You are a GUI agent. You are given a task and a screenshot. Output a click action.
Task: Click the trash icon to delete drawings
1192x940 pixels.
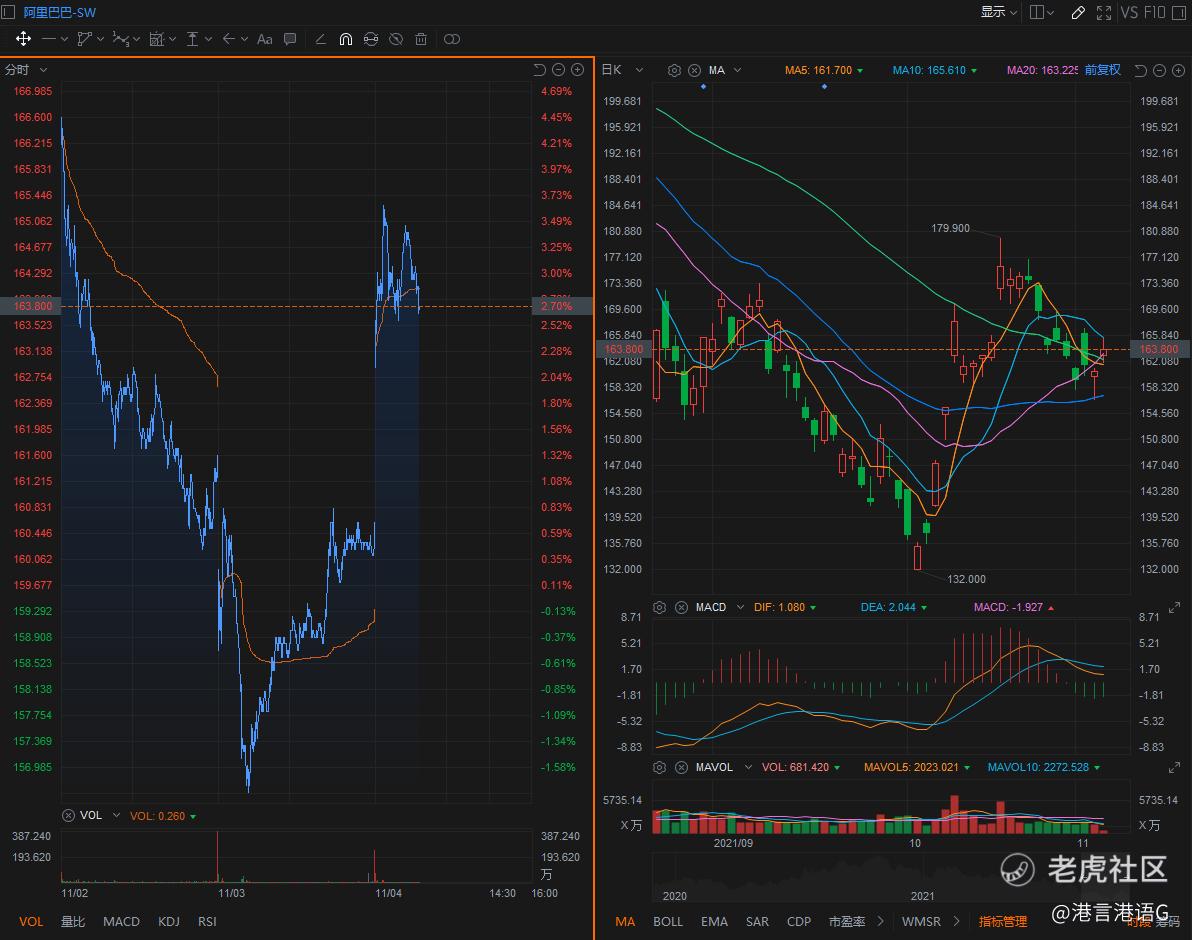421,39
